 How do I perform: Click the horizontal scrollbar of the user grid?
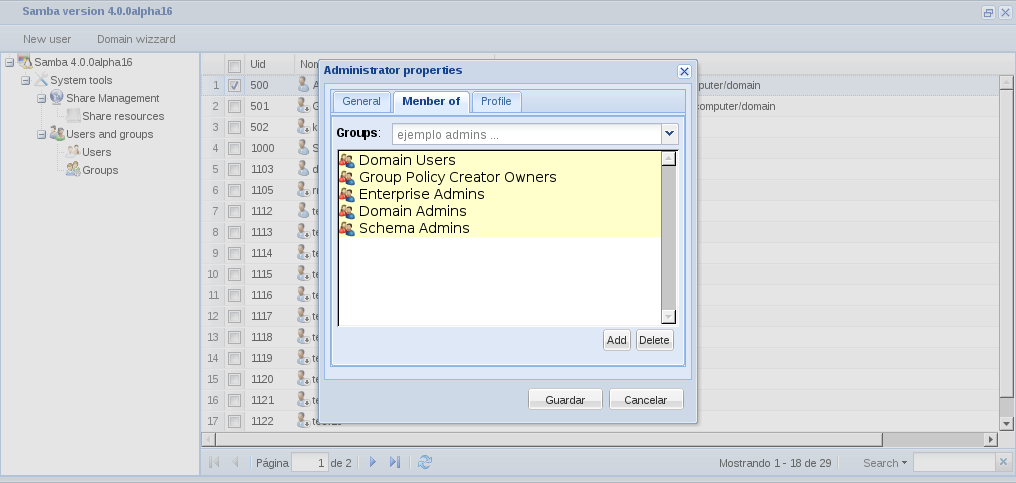[x=550, y=439]
